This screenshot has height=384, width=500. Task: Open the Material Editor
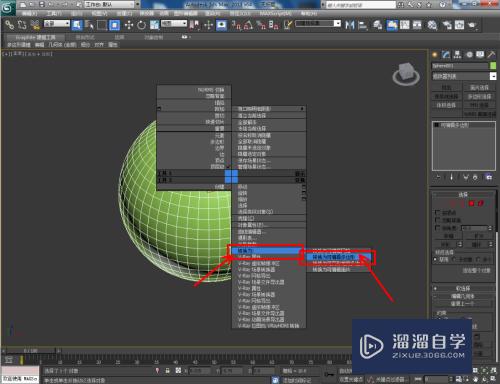pos(432,25)
